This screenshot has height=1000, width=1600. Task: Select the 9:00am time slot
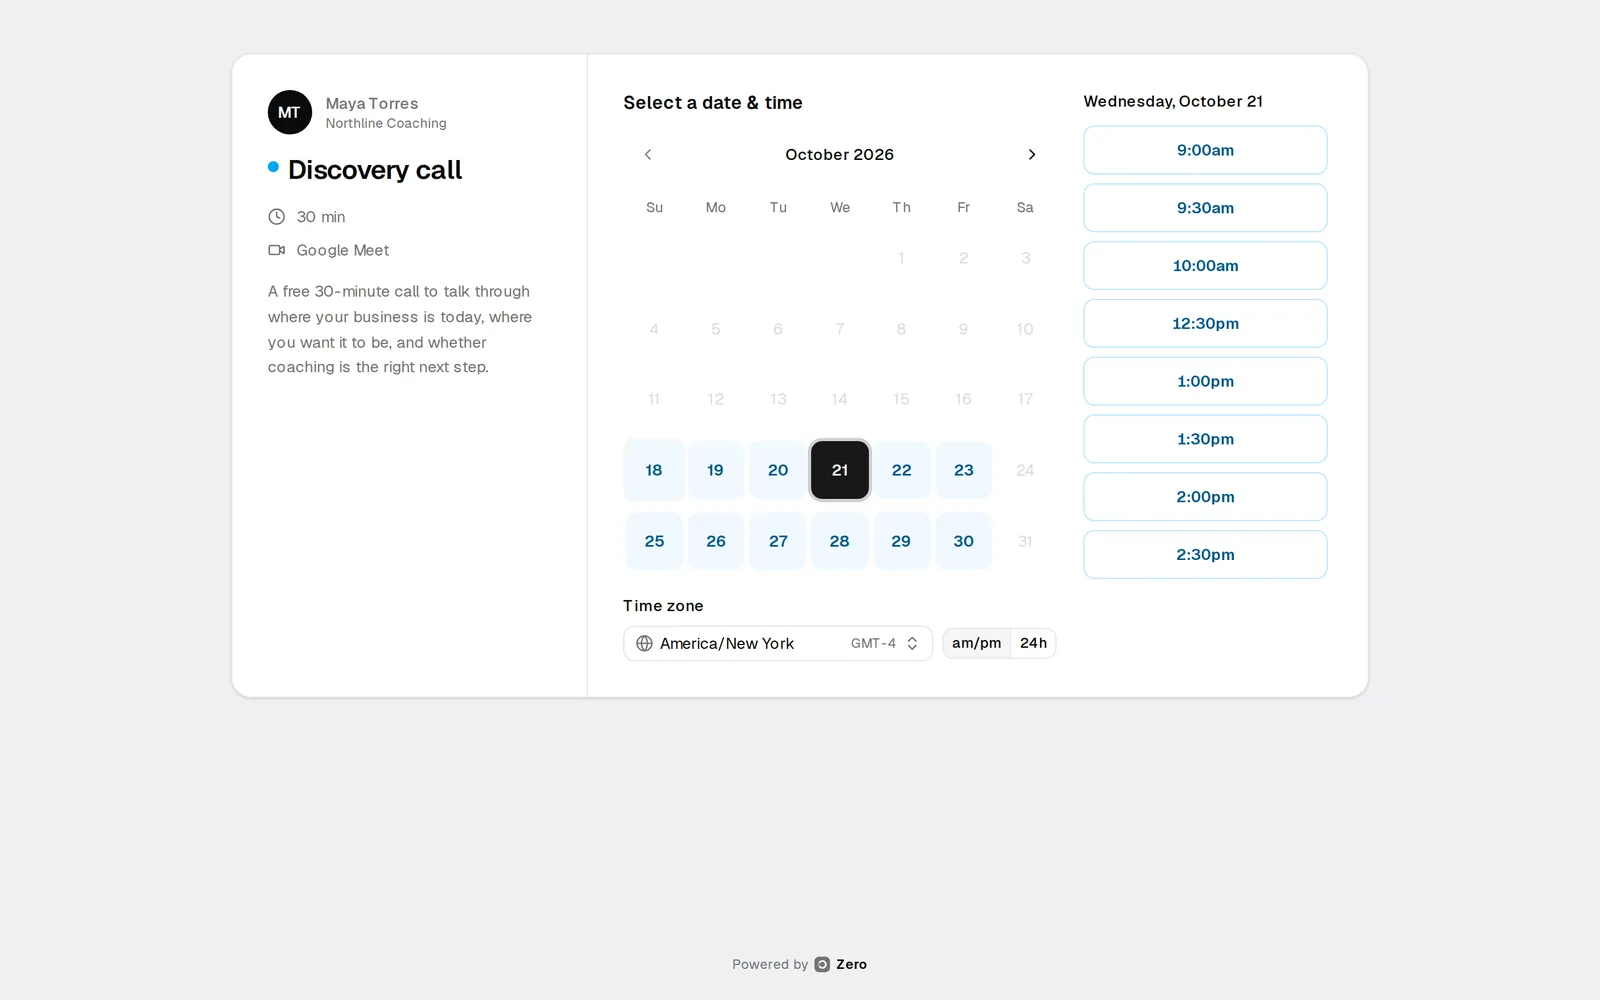click(x=1205, y=150)
